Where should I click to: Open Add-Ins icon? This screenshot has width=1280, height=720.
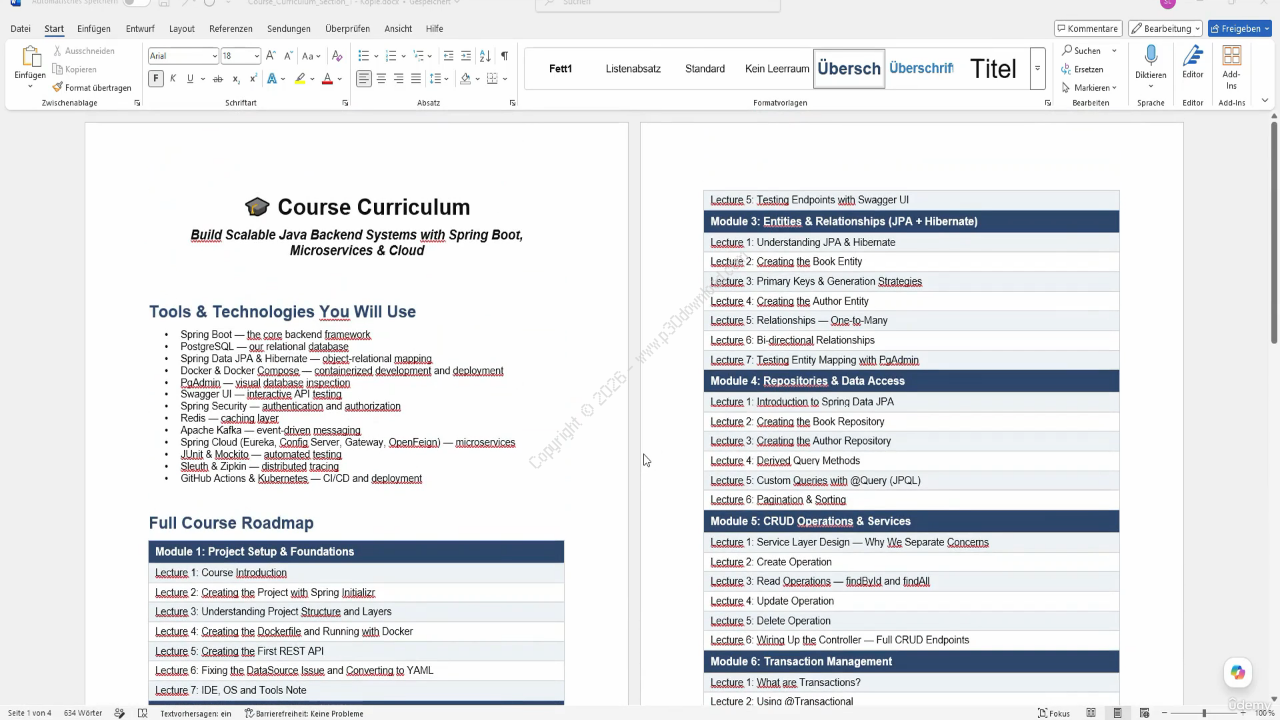(x=1232, y=56)
